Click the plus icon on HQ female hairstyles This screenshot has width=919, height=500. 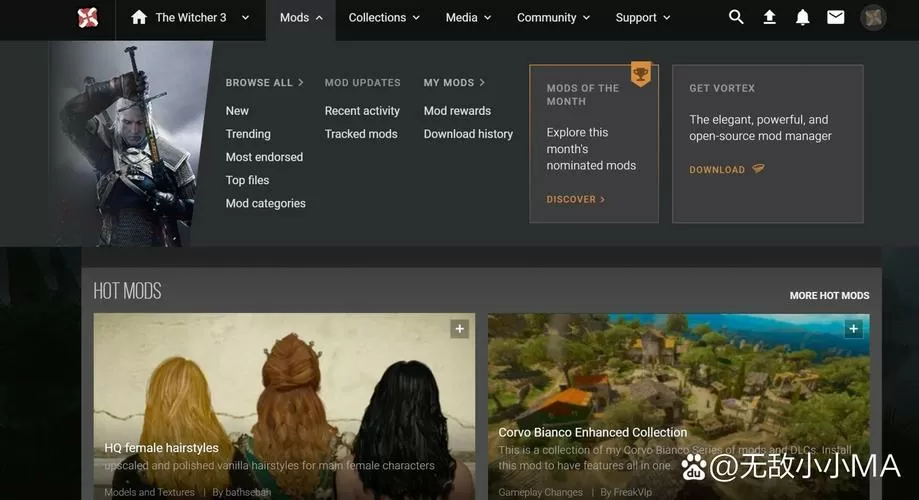(x=460, y=329)
